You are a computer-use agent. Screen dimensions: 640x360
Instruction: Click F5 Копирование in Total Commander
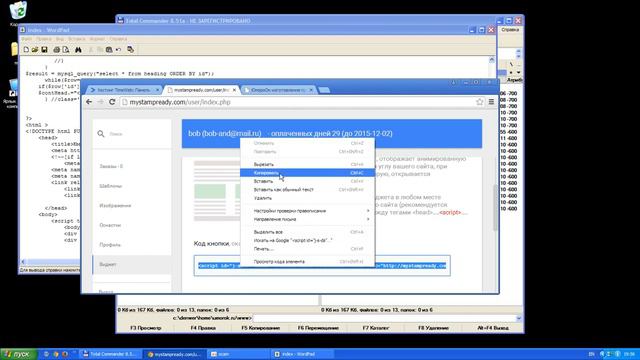(260, 328)
